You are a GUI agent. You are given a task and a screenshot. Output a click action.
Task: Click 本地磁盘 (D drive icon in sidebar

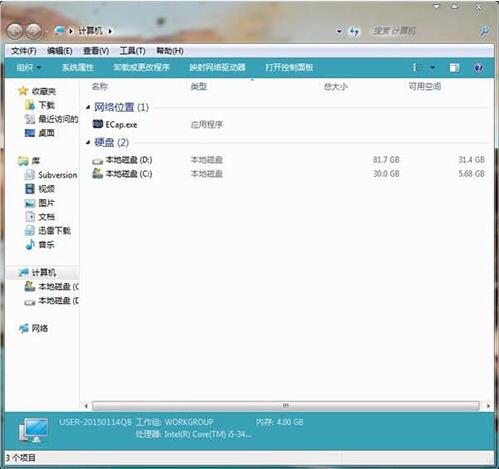click(x=30, y=302)
